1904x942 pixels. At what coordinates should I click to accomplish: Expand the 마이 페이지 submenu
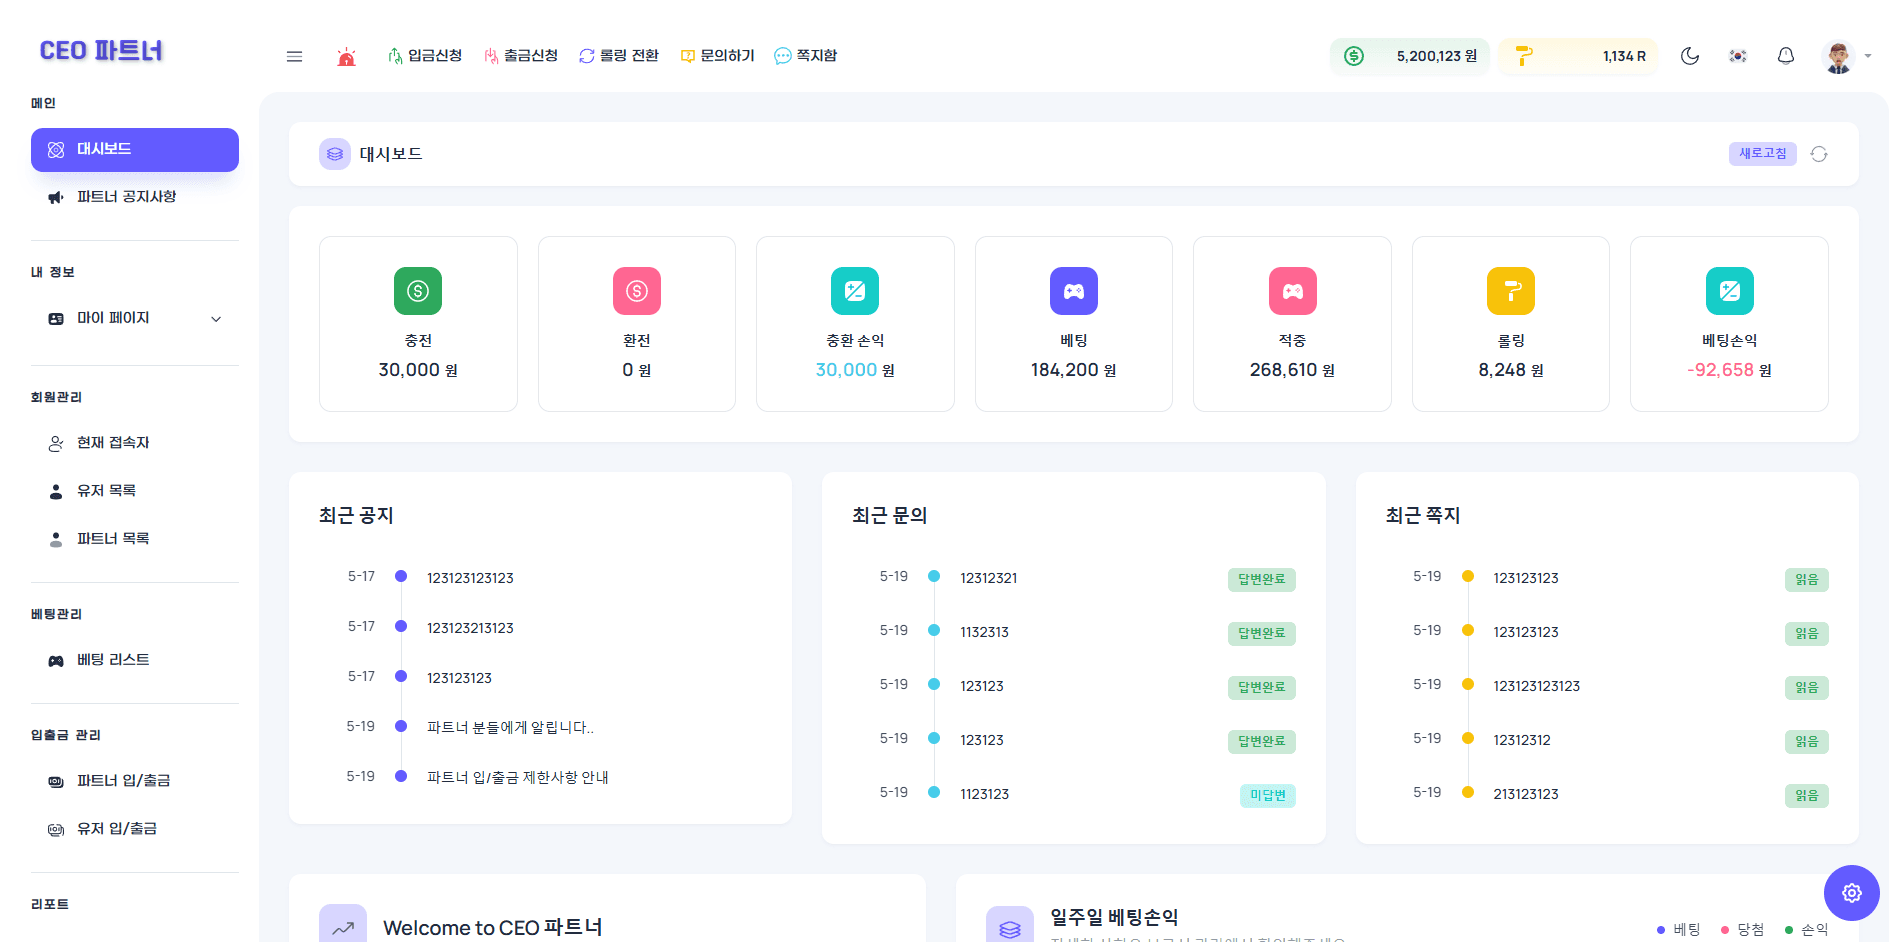tap(134, 318)
